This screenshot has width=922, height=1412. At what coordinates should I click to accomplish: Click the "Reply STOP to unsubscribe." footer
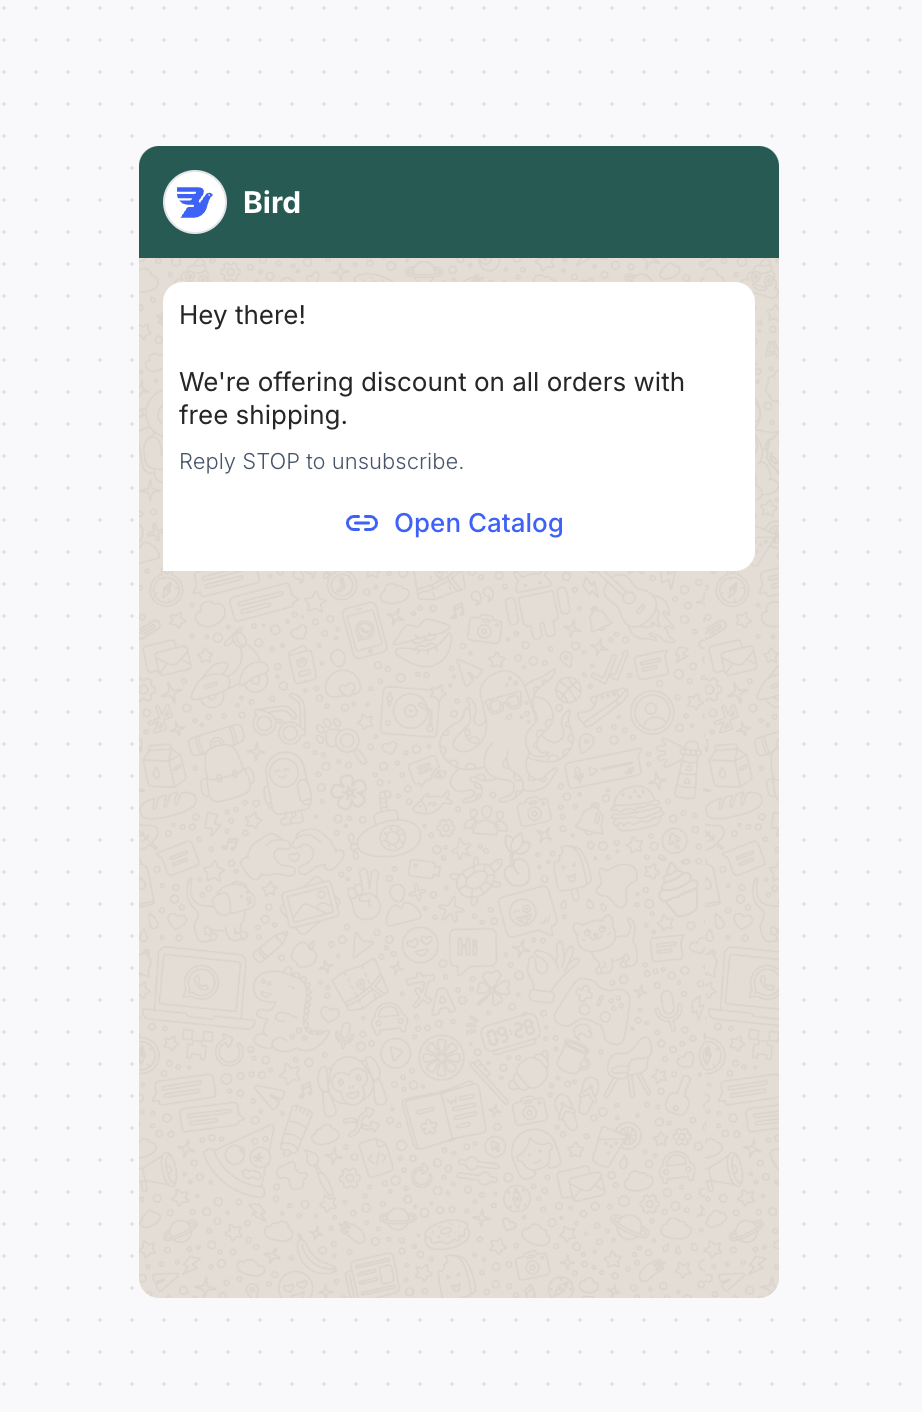coord(321,461)
